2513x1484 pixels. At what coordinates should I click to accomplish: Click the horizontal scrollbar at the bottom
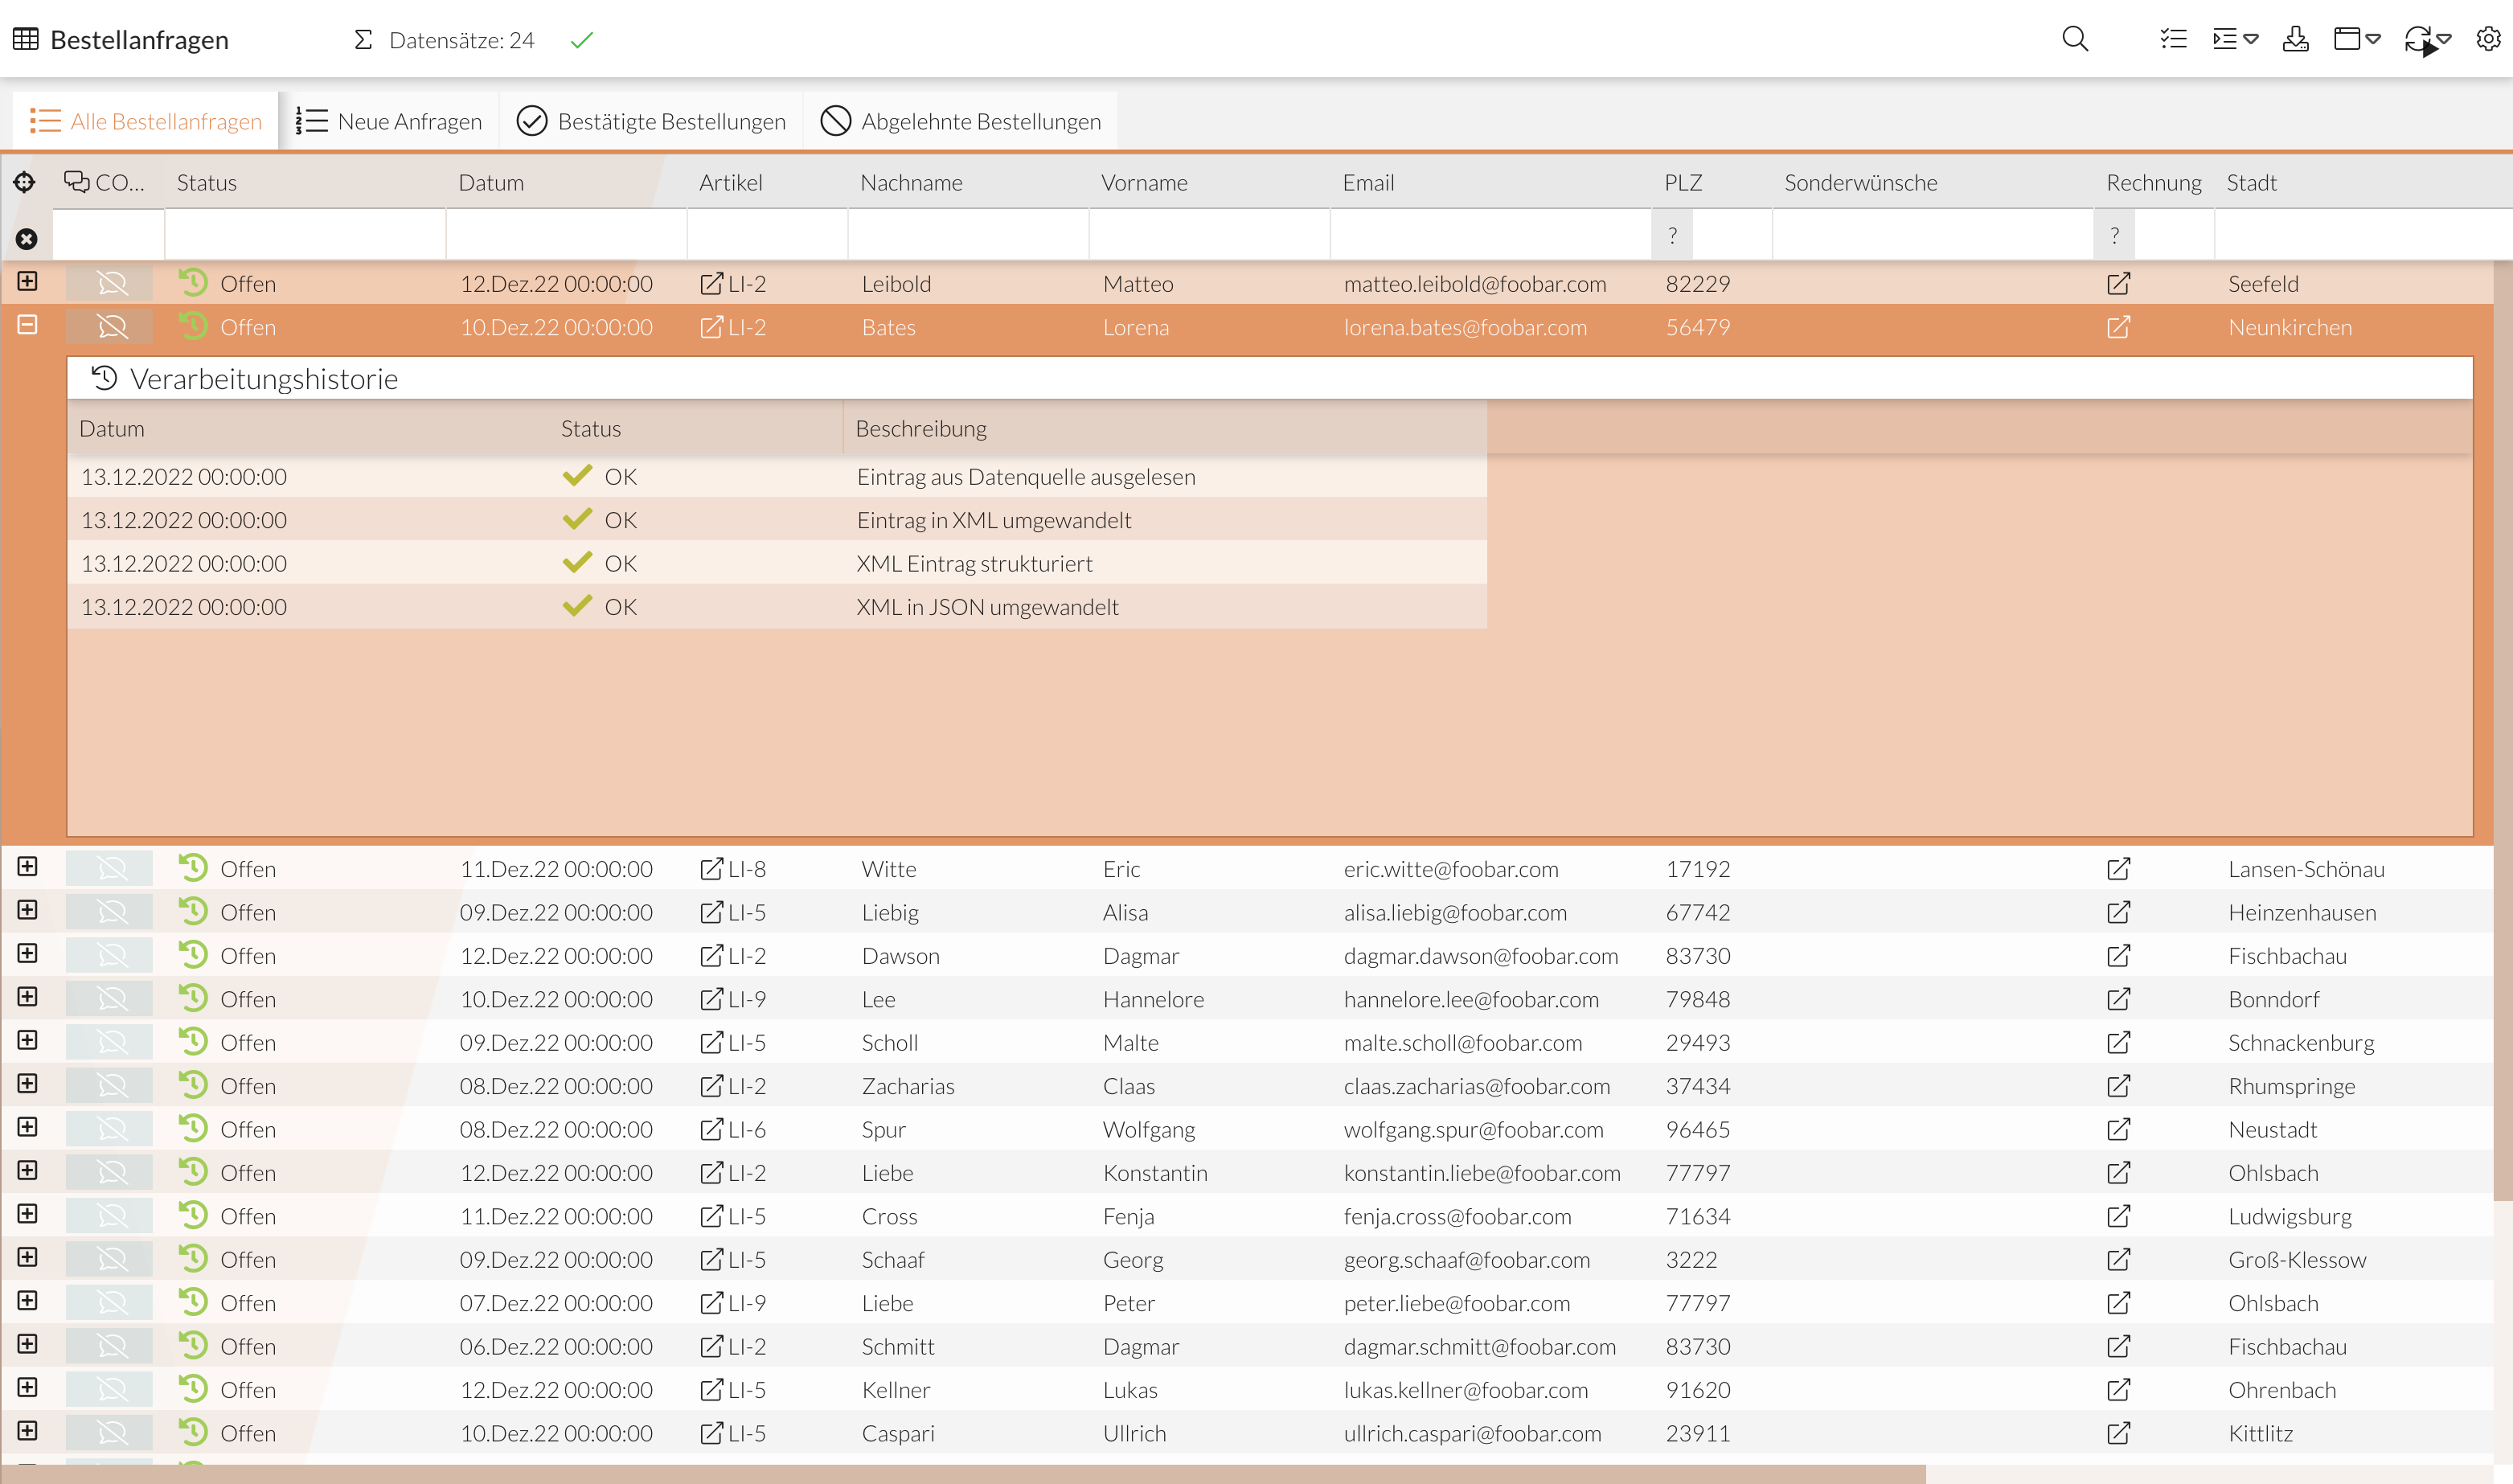[960, 1474]
